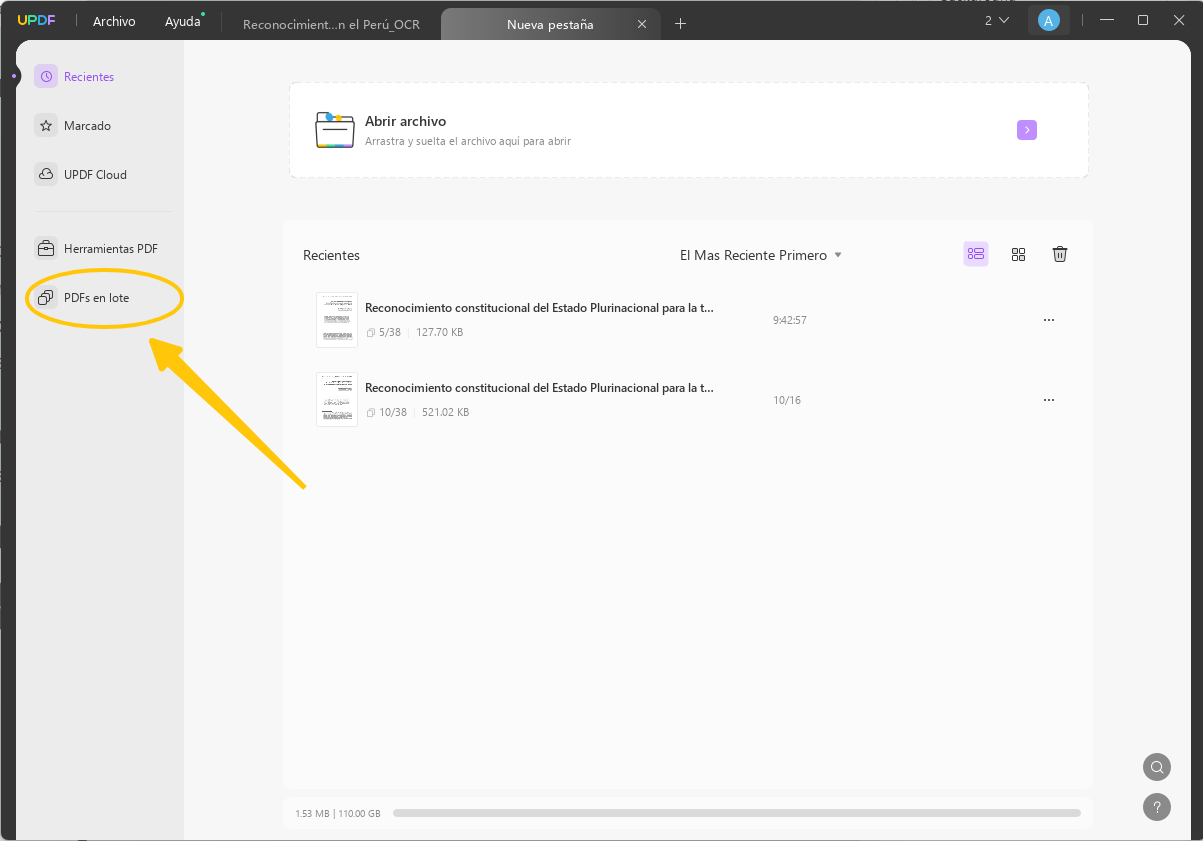The image size is (1203, 841).
Task: Open the Archivo menu
Action: click(114, 21)
